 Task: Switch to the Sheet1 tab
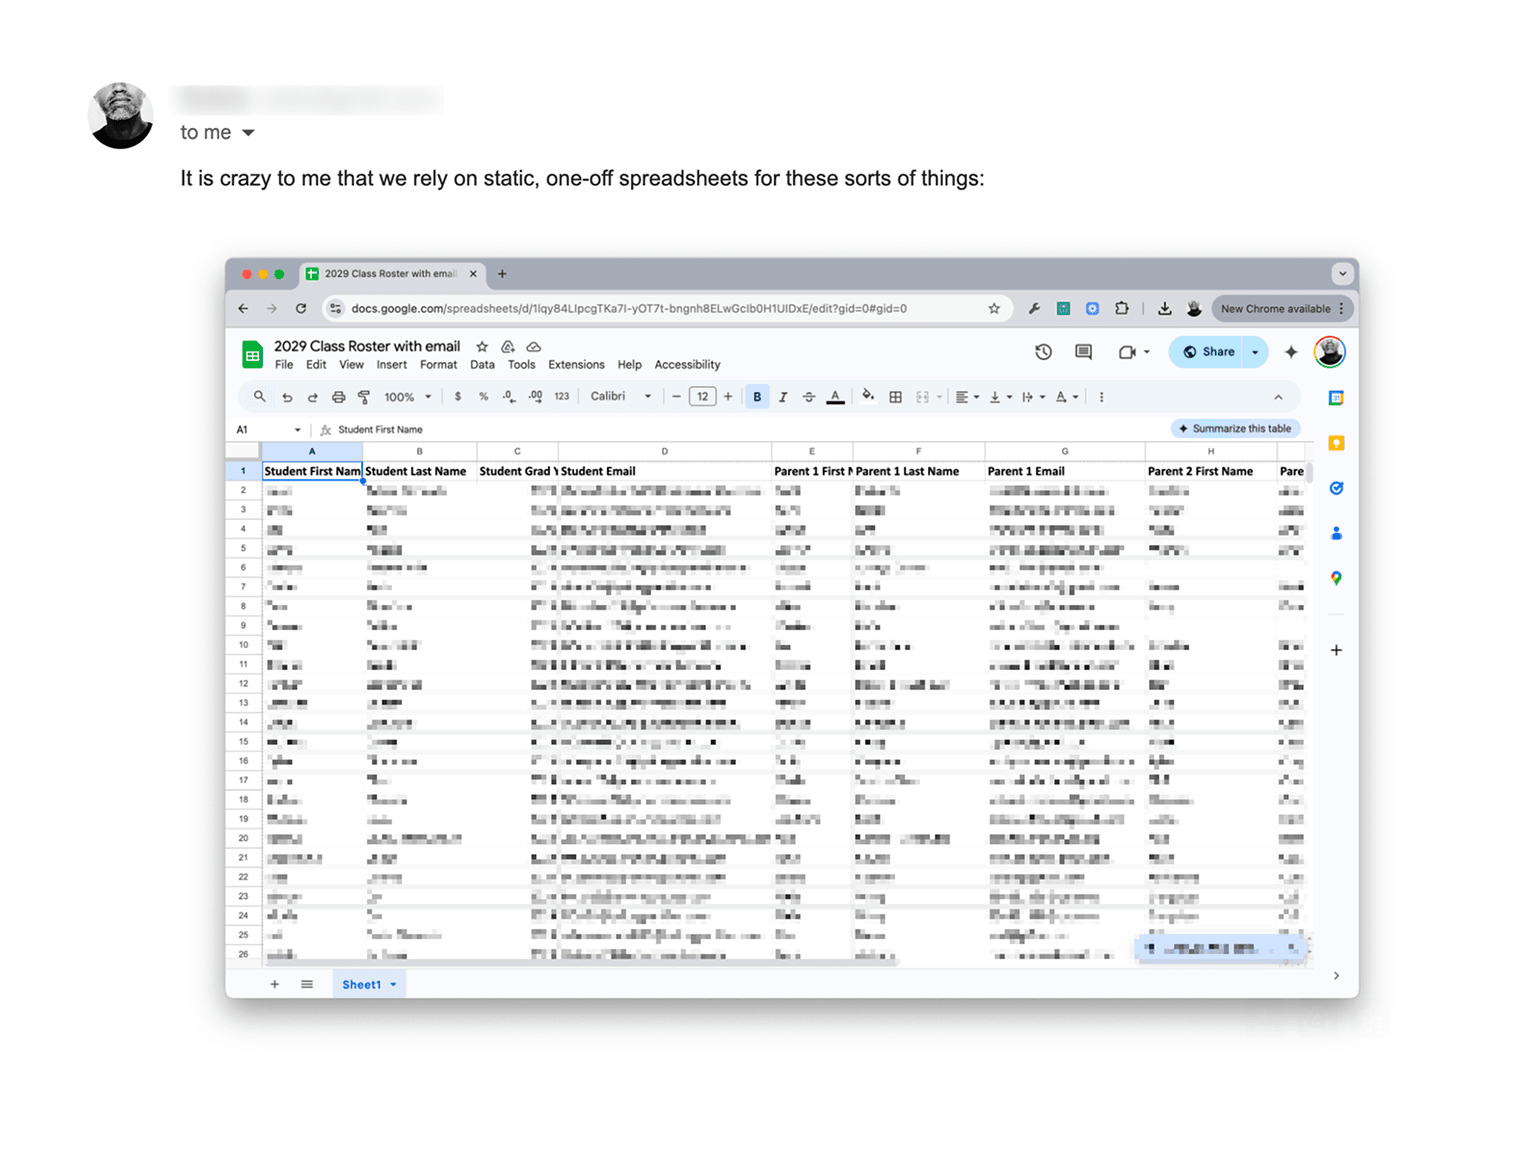click(361, 985)
